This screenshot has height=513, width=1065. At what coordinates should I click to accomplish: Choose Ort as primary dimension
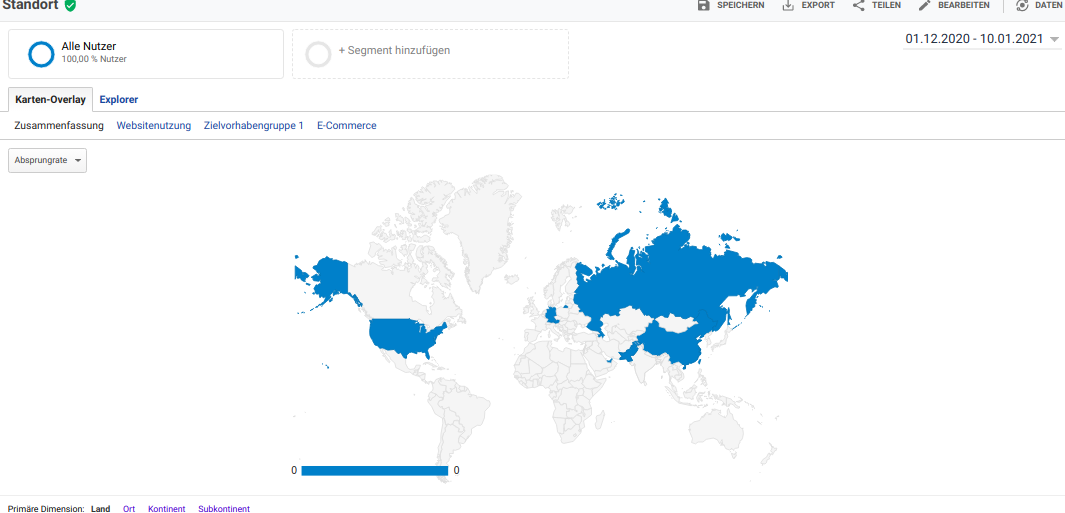129,508
